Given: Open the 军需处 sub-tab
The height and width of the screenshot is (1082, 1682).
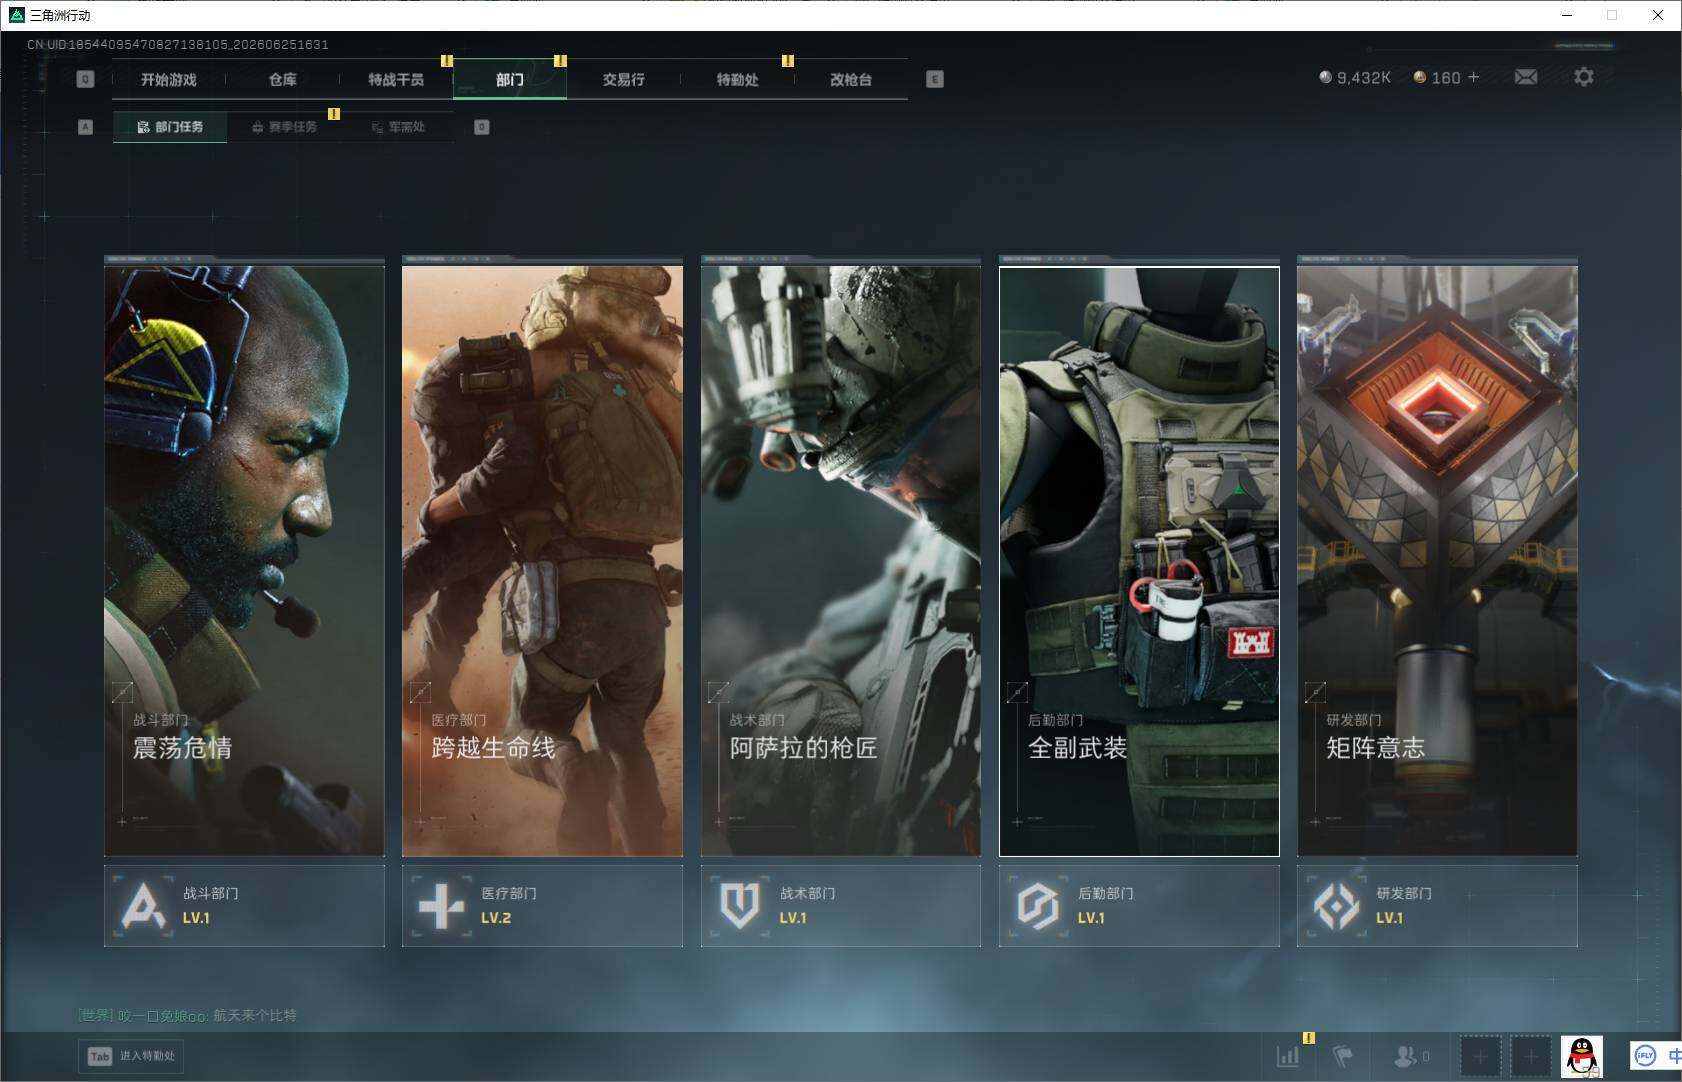Looking at the screenshot, I should click(x=398, y=127).
